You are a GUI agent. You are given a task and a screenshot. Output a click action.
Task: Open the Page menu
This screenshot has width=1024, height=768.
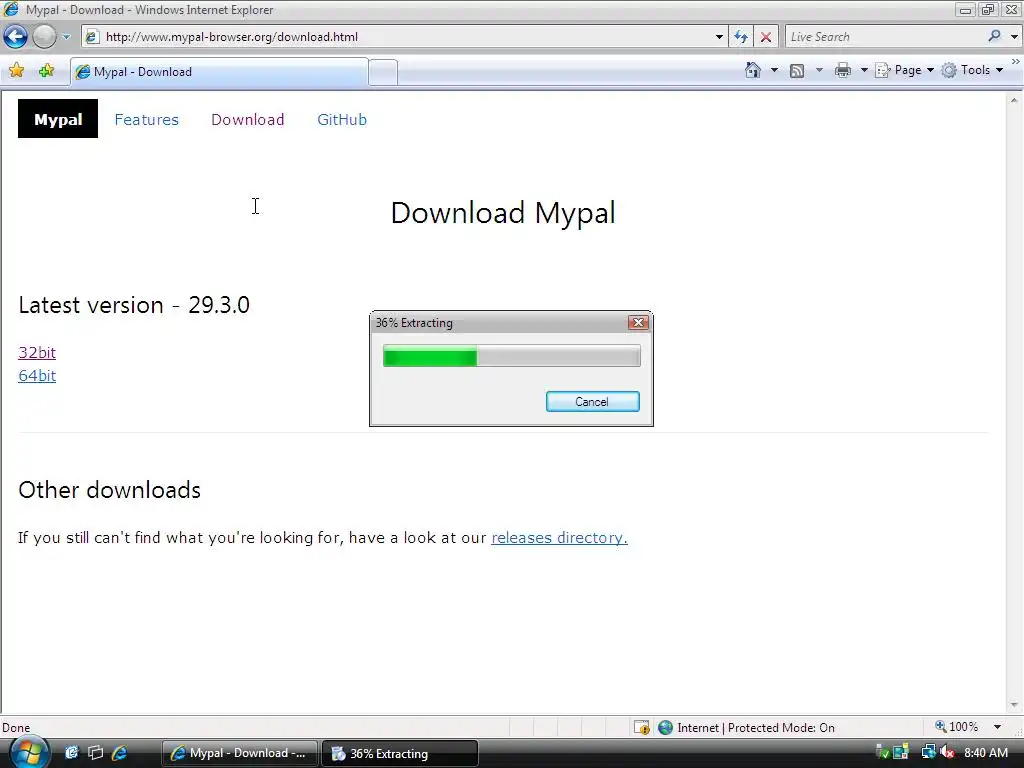point(904,70)
